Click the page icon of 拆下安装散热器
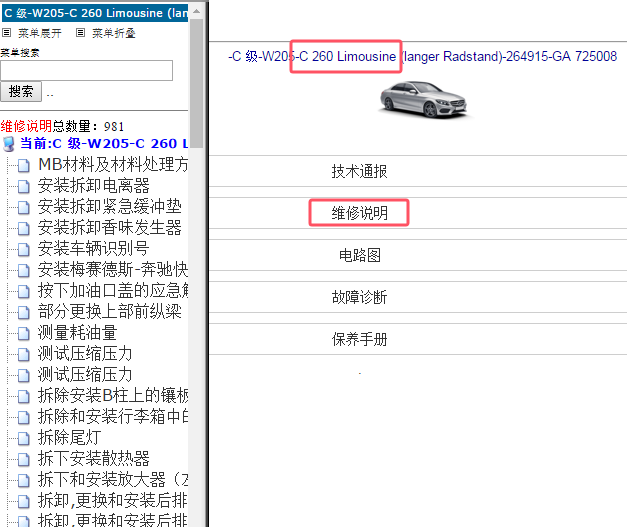This screenshot has height=527, width=627. coord(24,459)
